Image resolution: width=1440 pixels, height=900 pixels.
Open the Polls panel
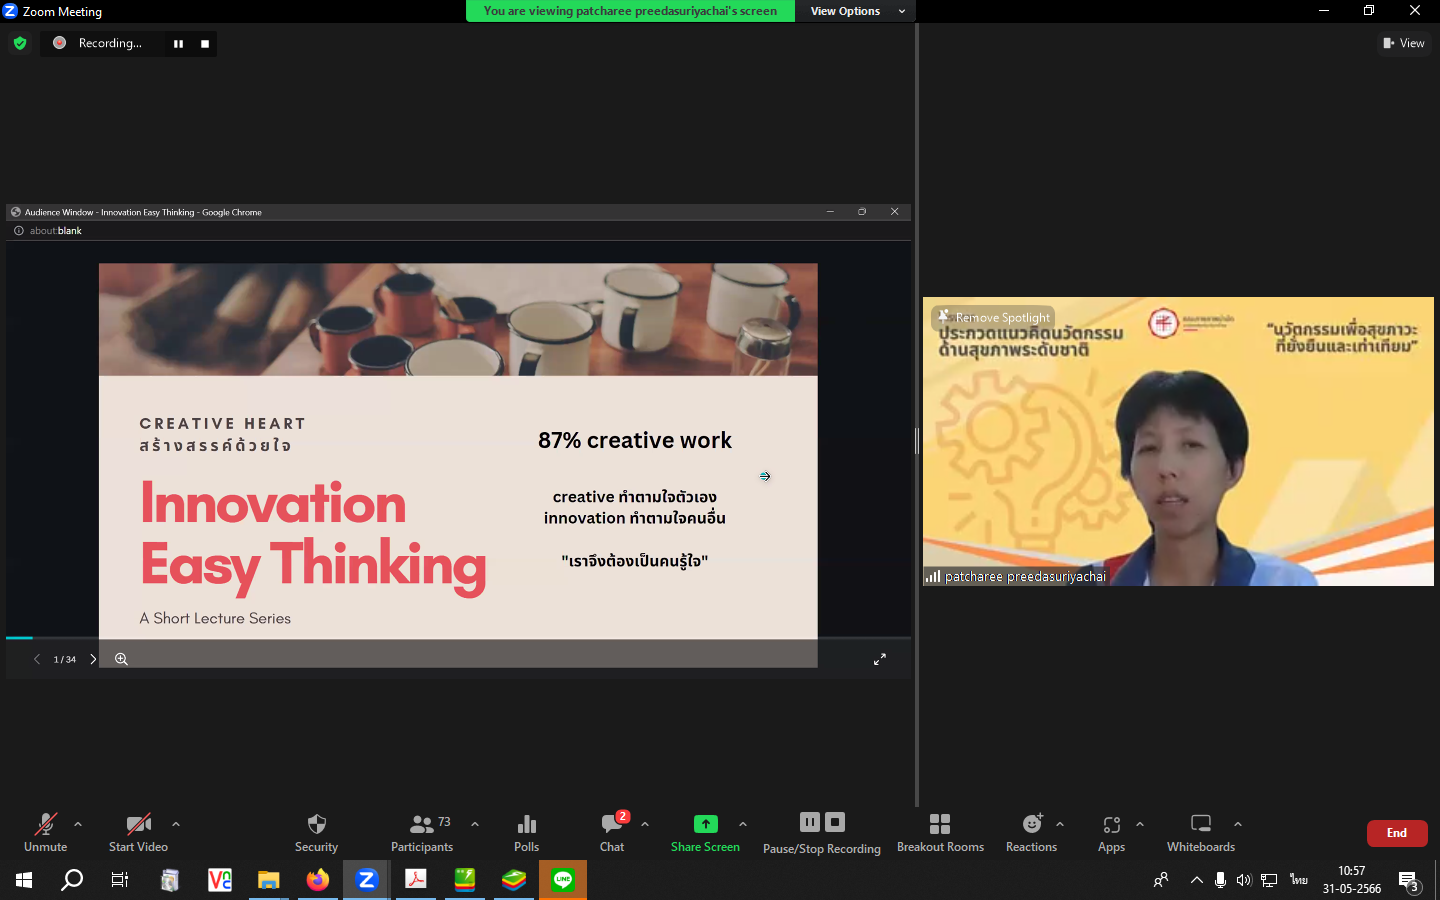click(526, 832)
